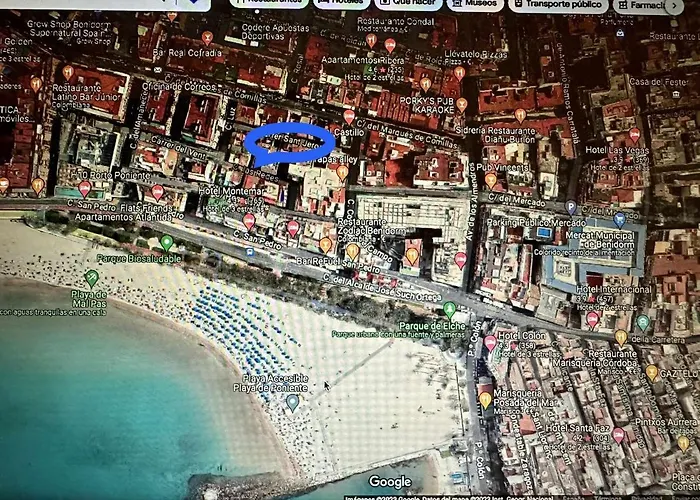Open the Restaurante Marisquería Córdoba pin
Image resolution: width=700 pixels, height=500 pixels.
click(x=652, y=373)
